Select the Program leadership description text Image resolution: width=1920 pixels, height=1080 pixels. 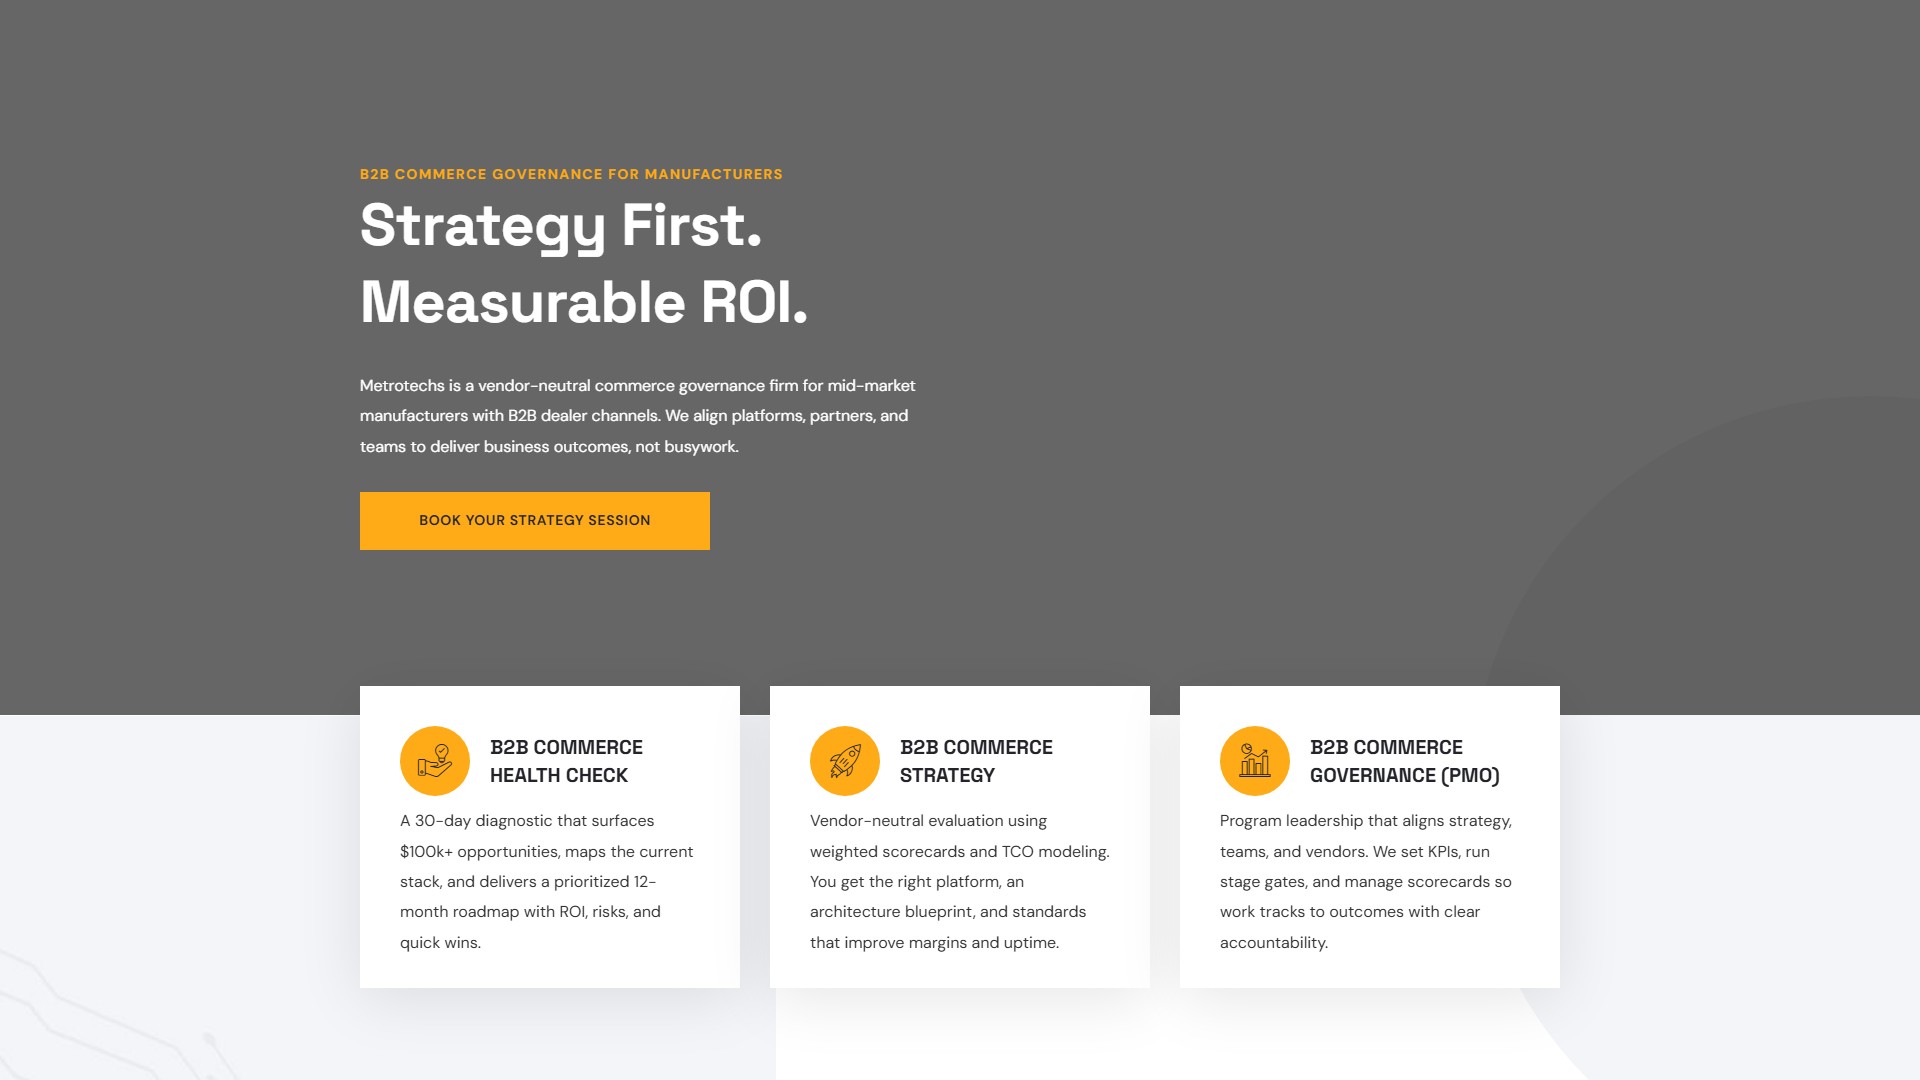coord(1365,881)
